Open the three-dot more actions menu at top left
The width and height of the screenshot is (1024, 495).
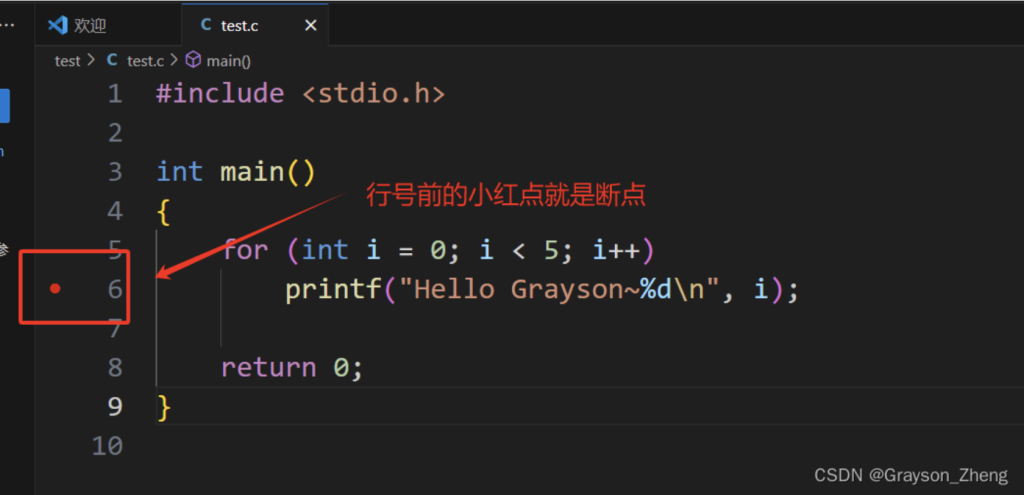[7, 24]
